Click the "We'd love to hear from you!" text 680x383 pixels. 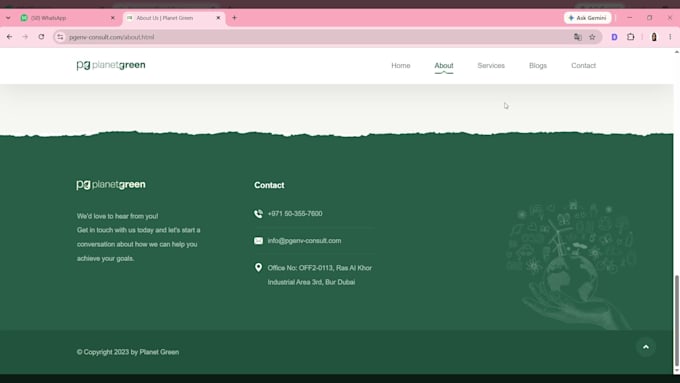(x=118, y=216)
